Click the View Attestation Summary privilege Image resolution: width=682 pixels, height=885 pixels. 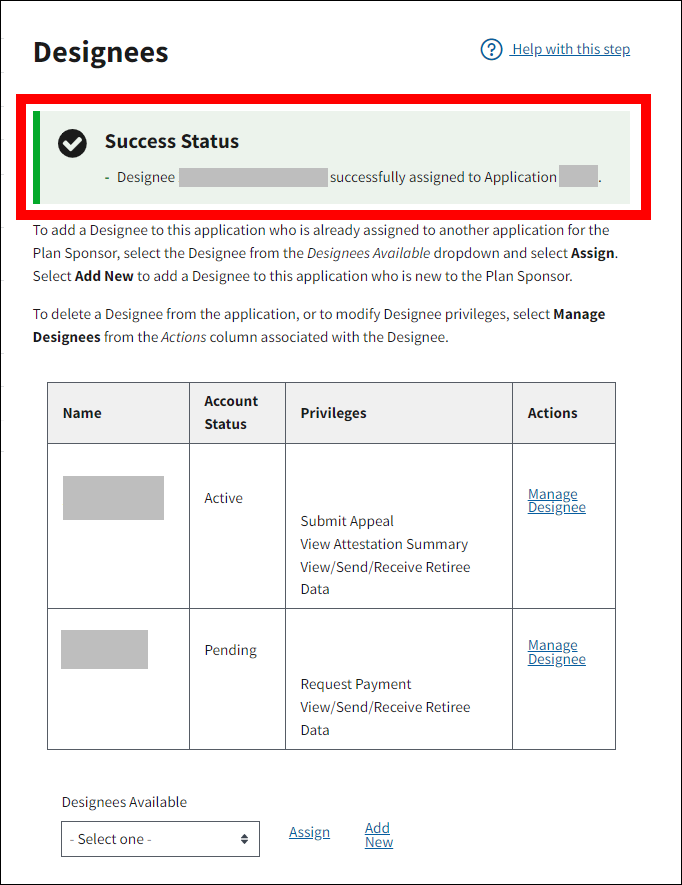point(384,544)
